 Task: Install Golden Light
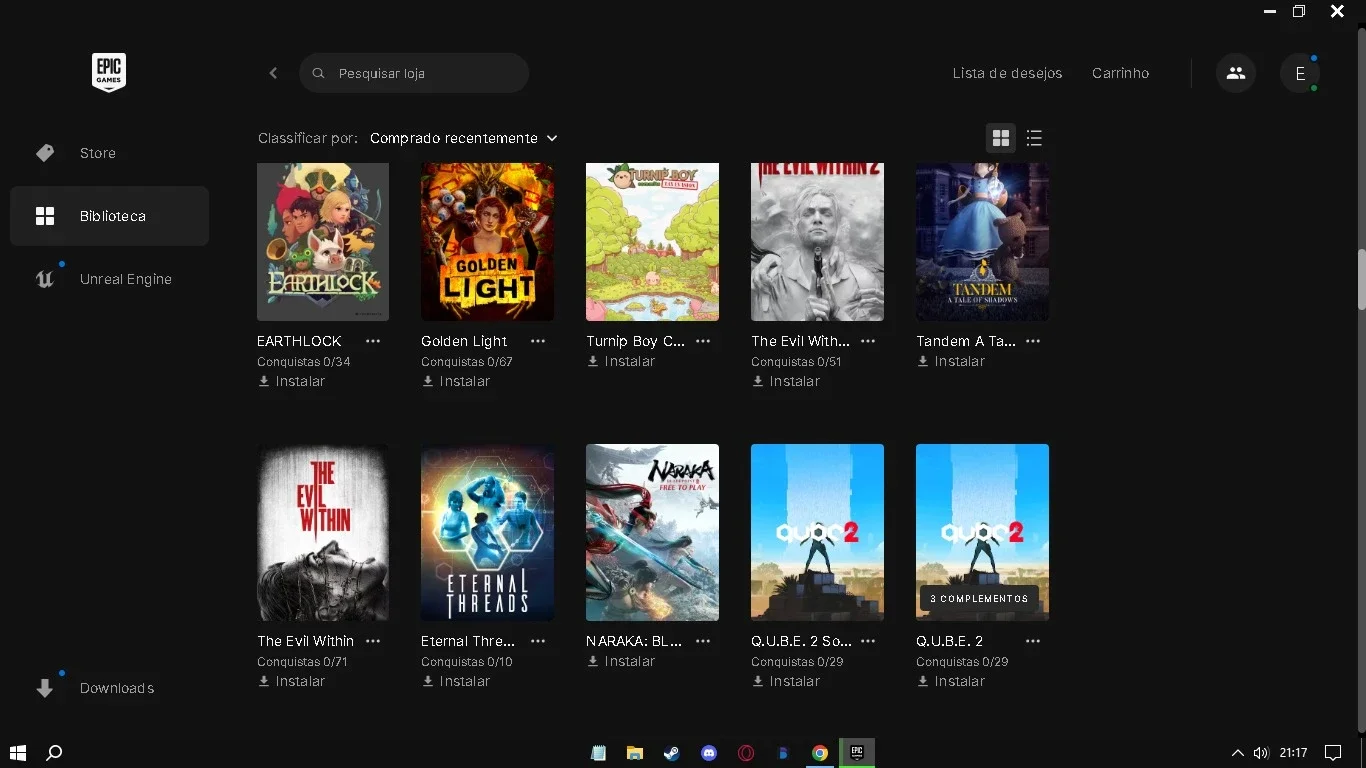coord(456,381)
